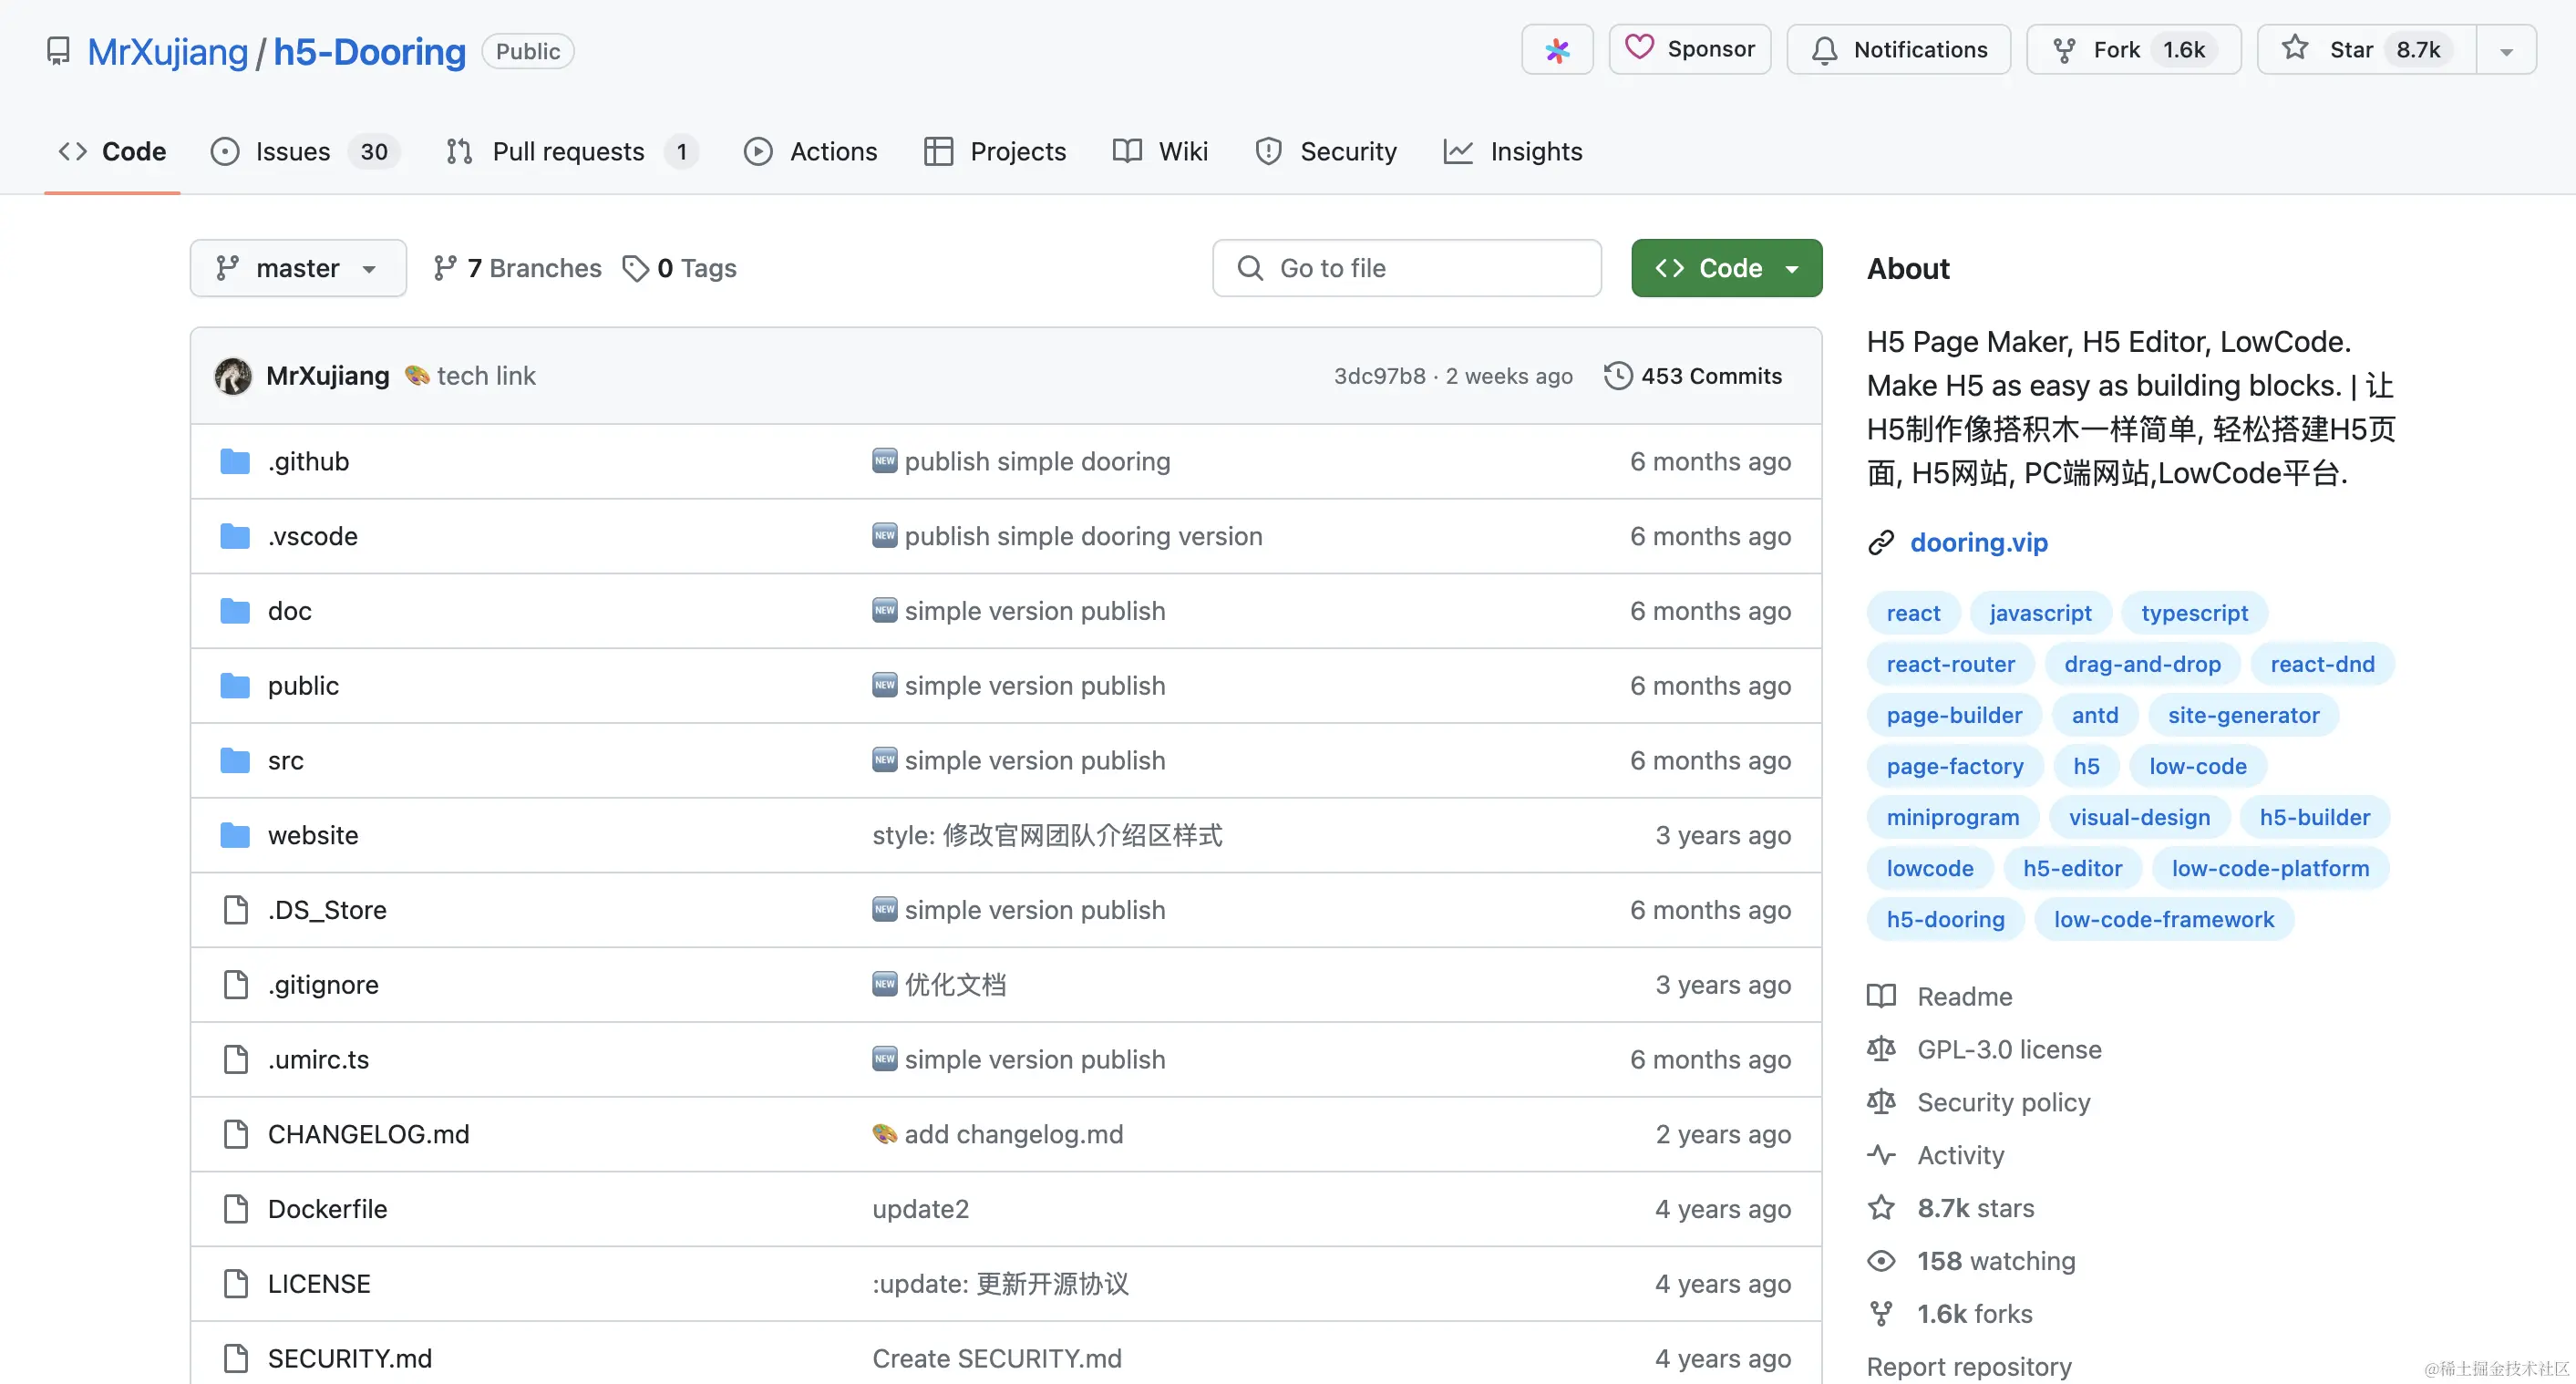Open the Pull requests tab
The image size is (2576, 1384).
(x=572, y=151)
